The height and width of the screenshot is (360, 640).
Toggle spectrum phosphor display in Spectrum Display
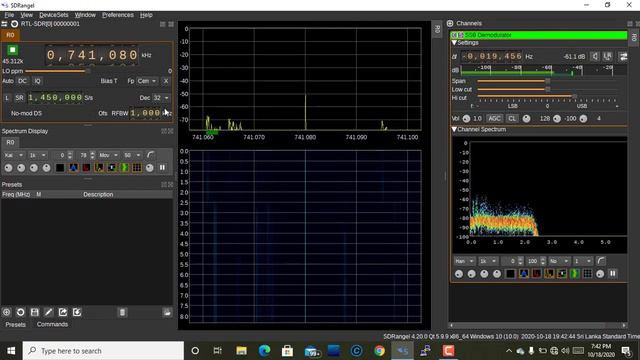click(73, 168)
